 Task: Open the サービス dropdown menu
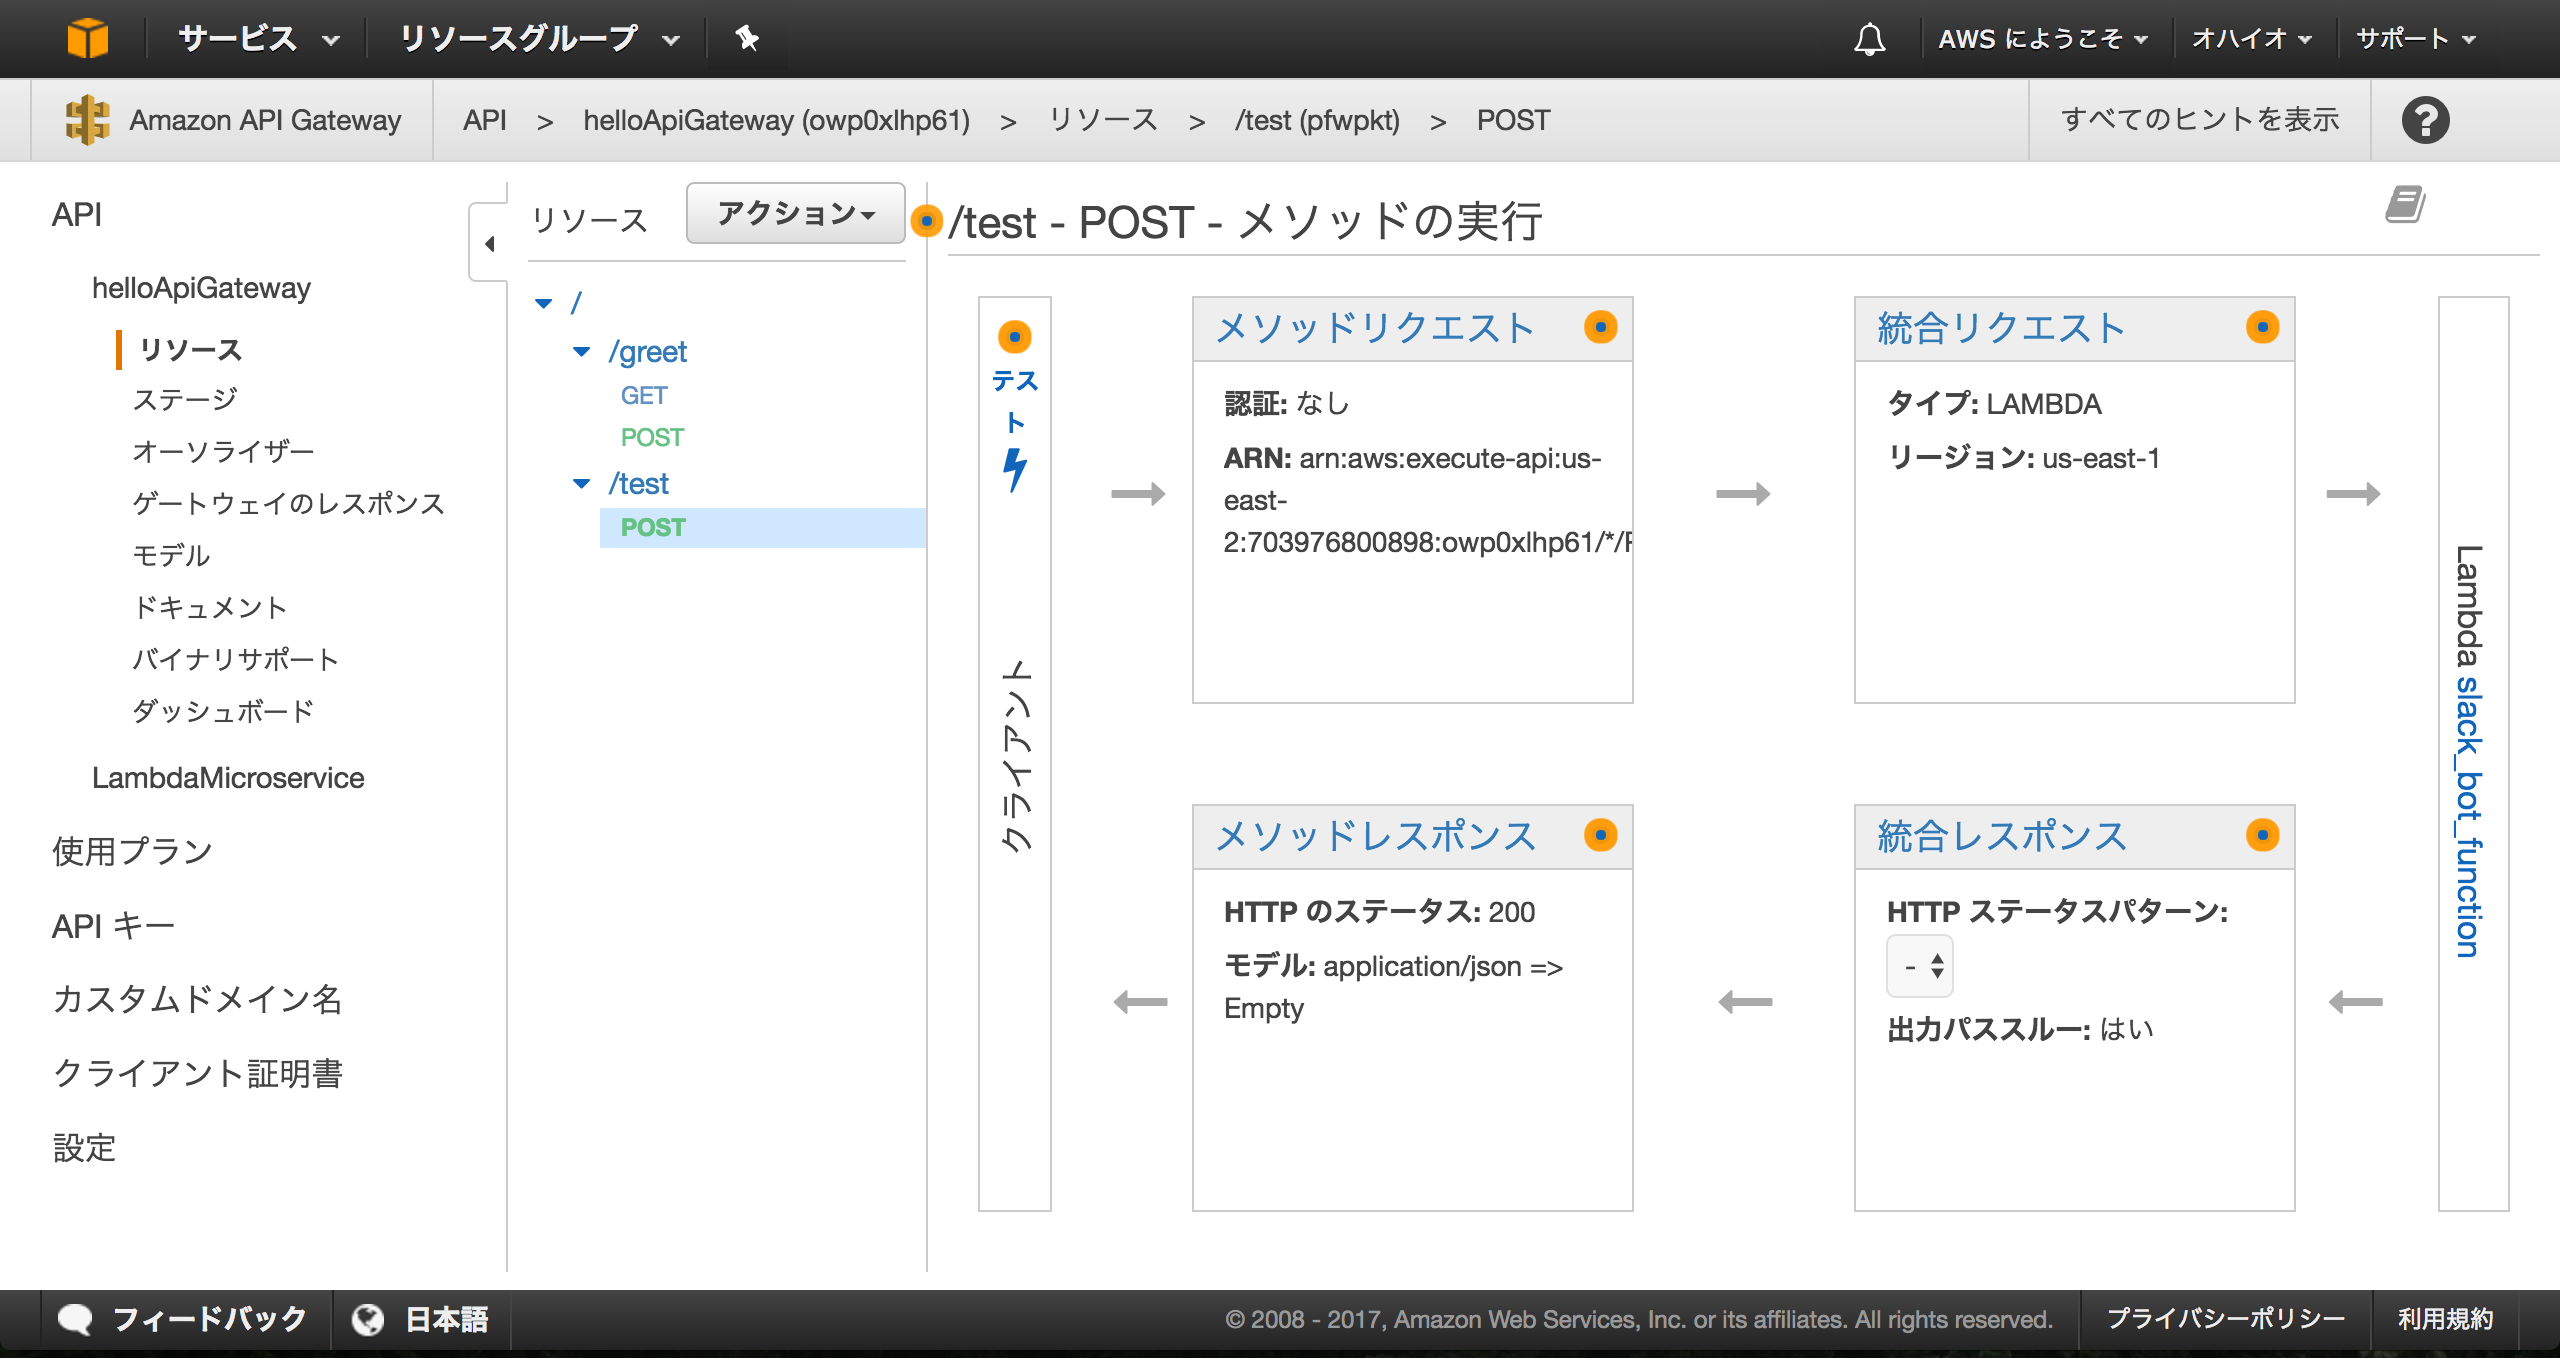258,39
